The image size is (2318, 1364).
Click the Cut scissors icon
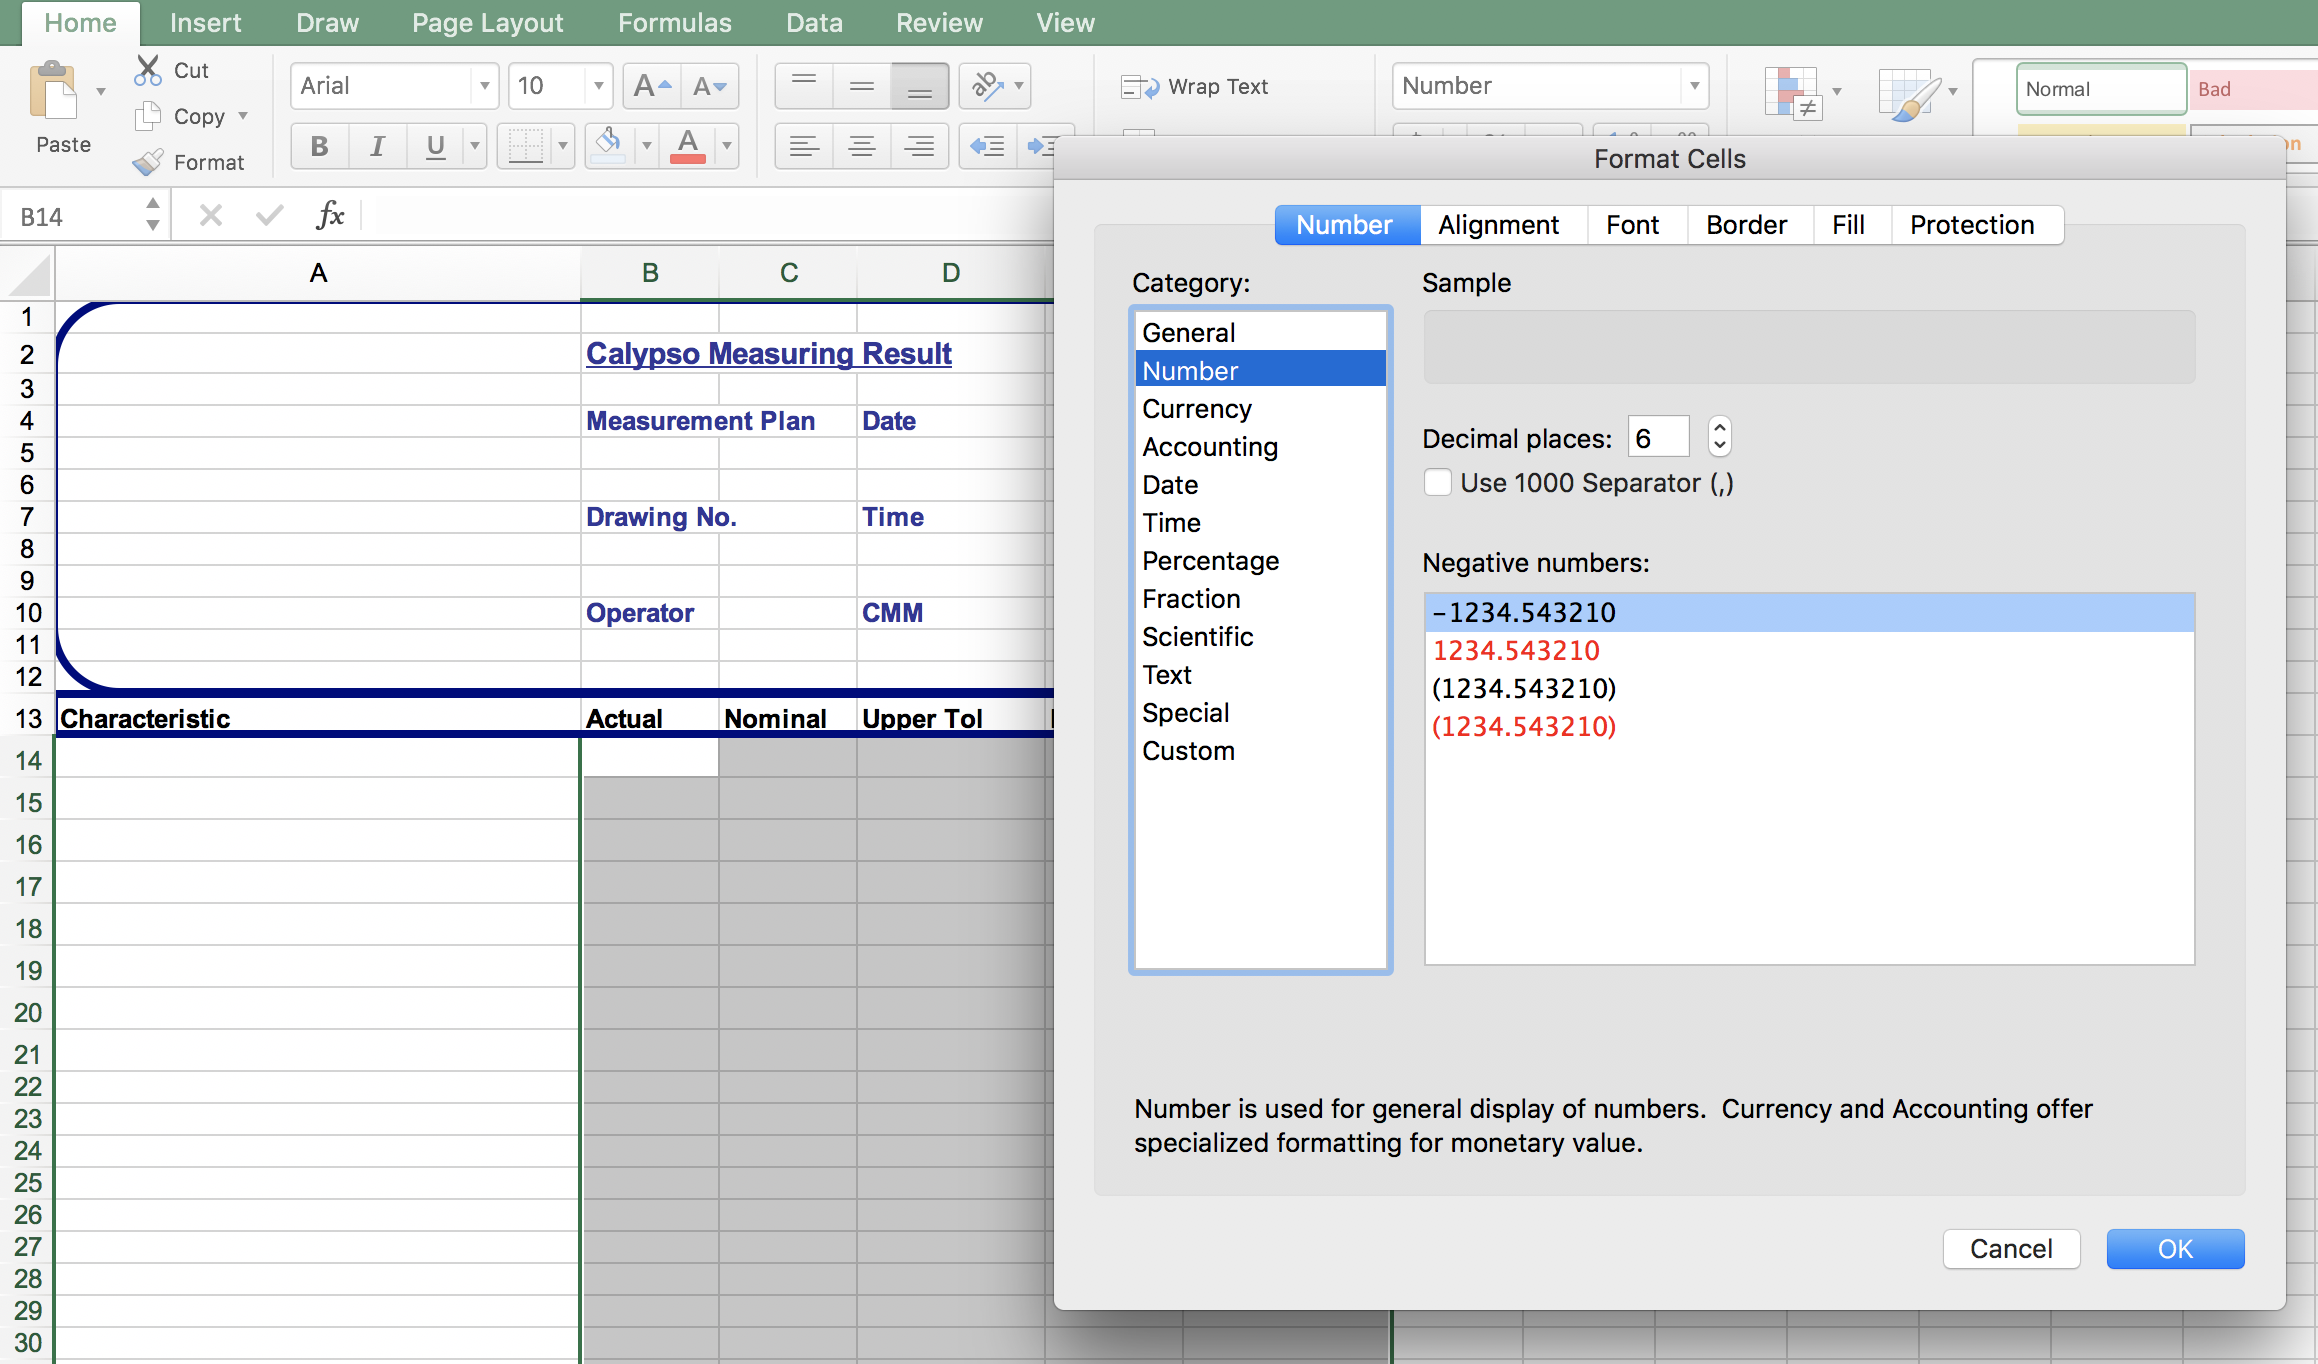(148, 70)
